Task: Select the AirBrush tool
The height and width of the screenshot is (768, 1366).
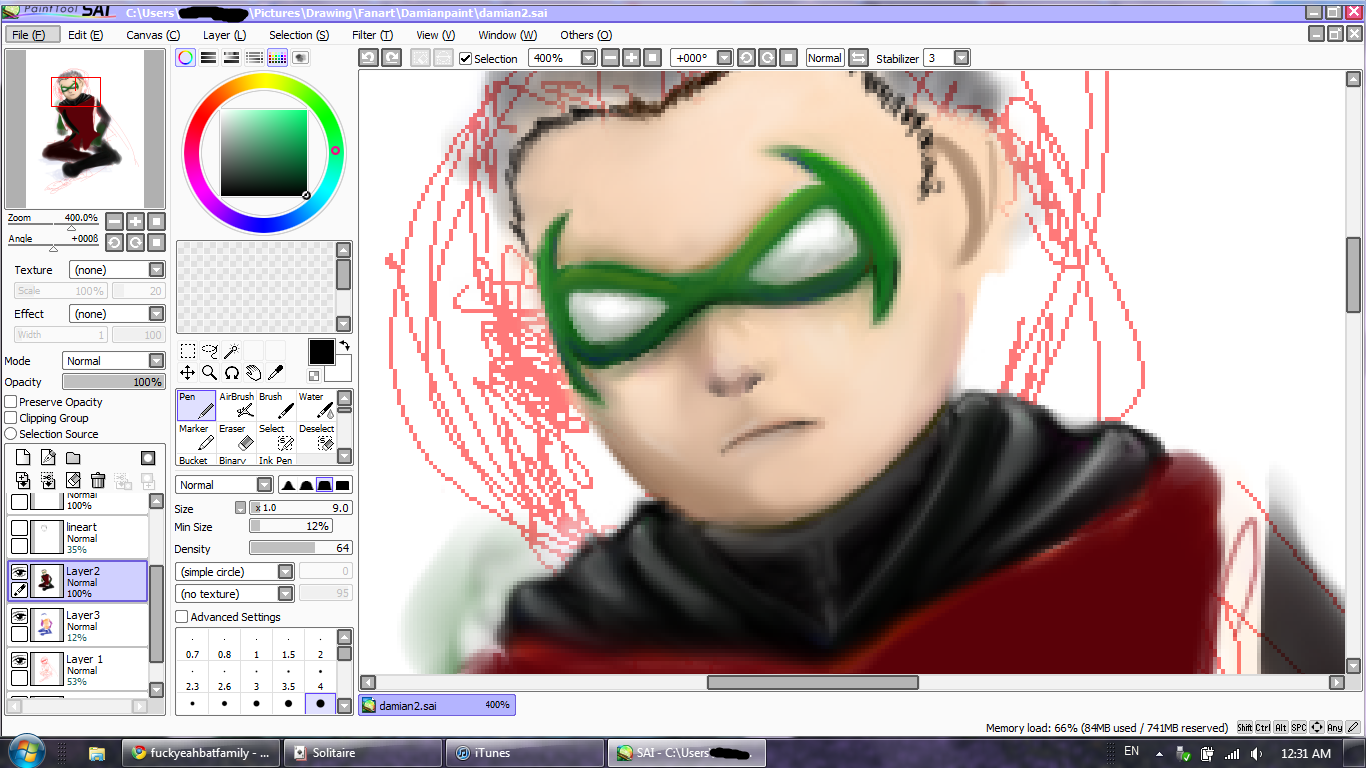Action: click(x=236, y=405)
